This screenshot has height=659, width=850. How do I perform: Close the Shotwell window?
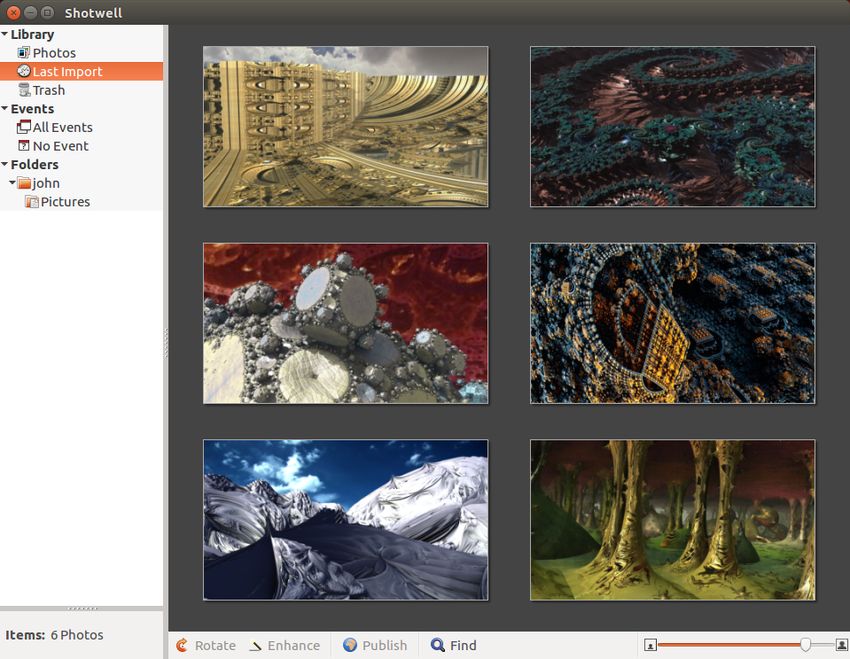[14, 12]
